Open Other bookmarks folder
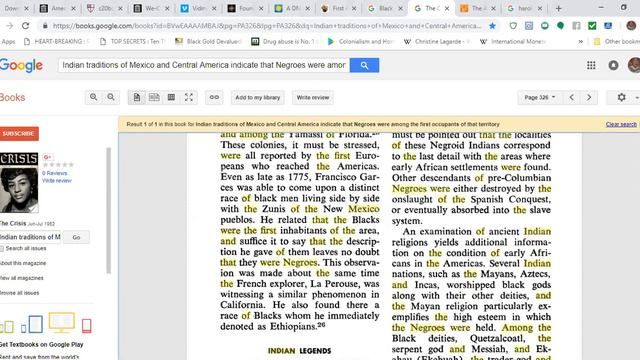 [617, 42]
